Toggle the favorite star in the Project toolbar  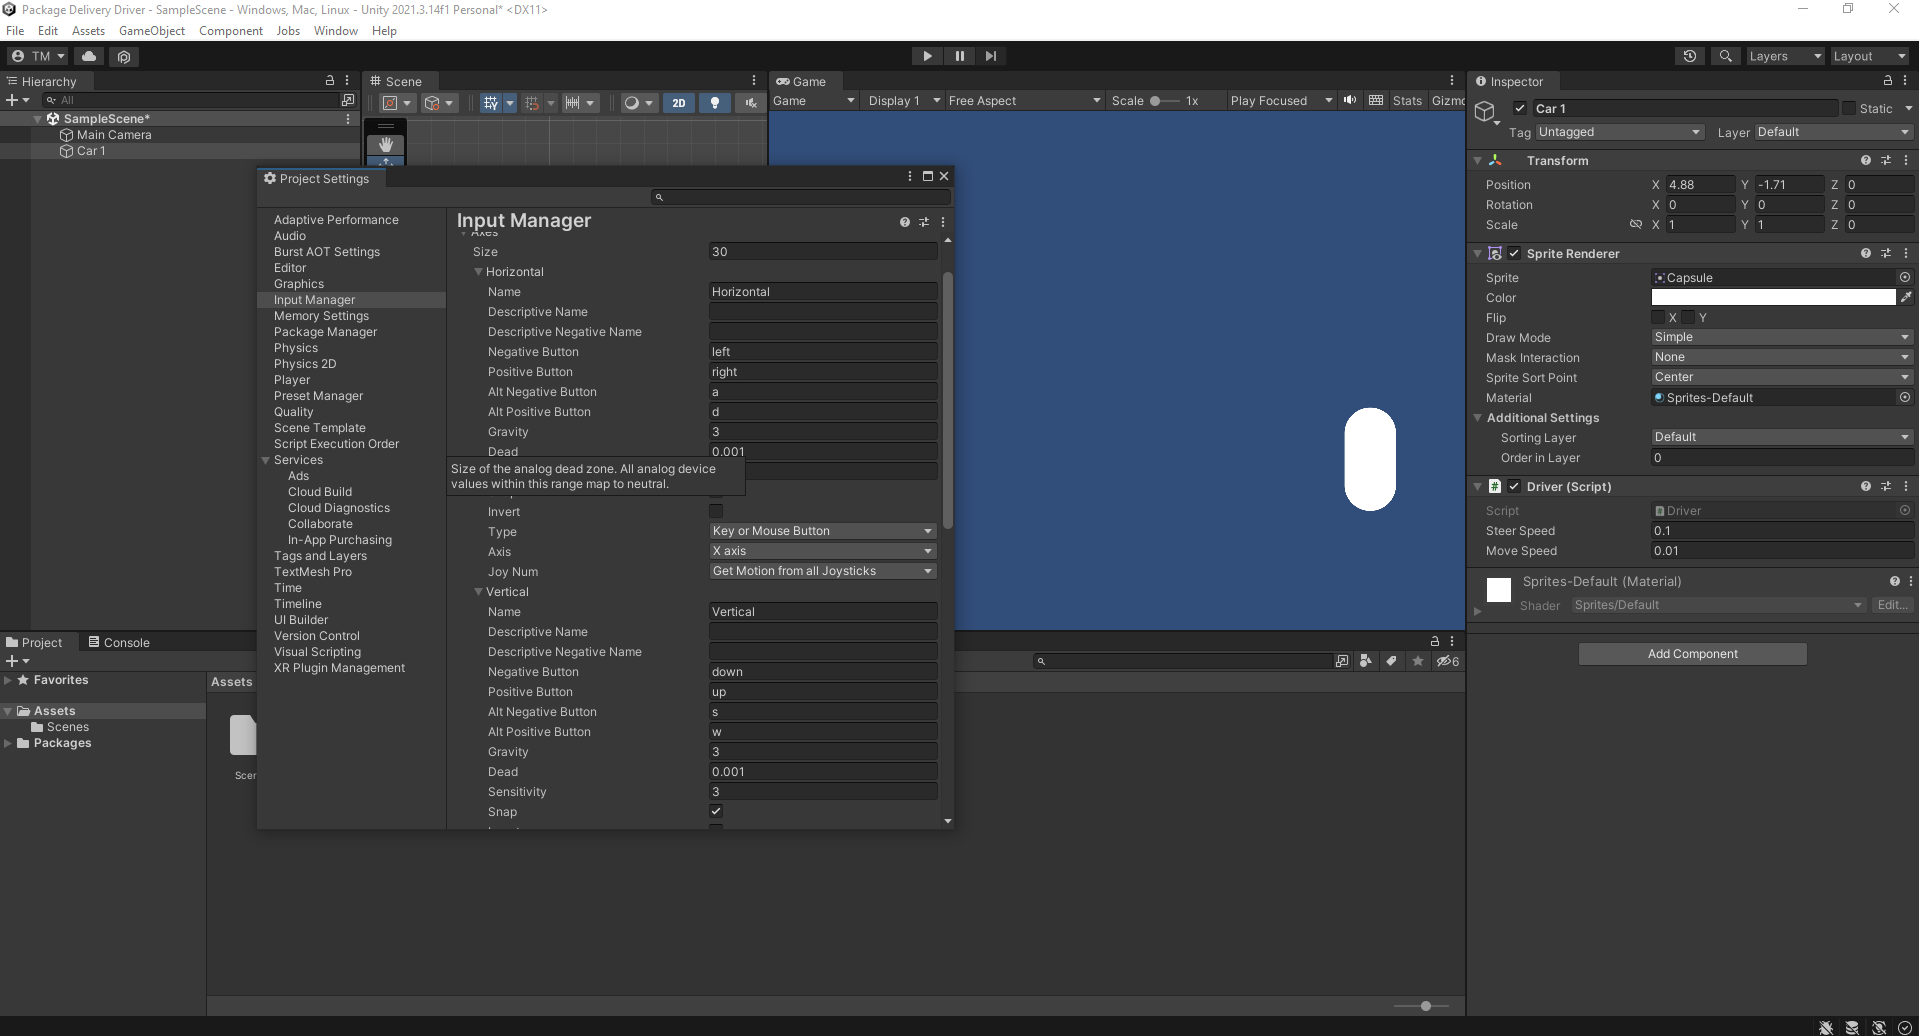[1418, 661]
